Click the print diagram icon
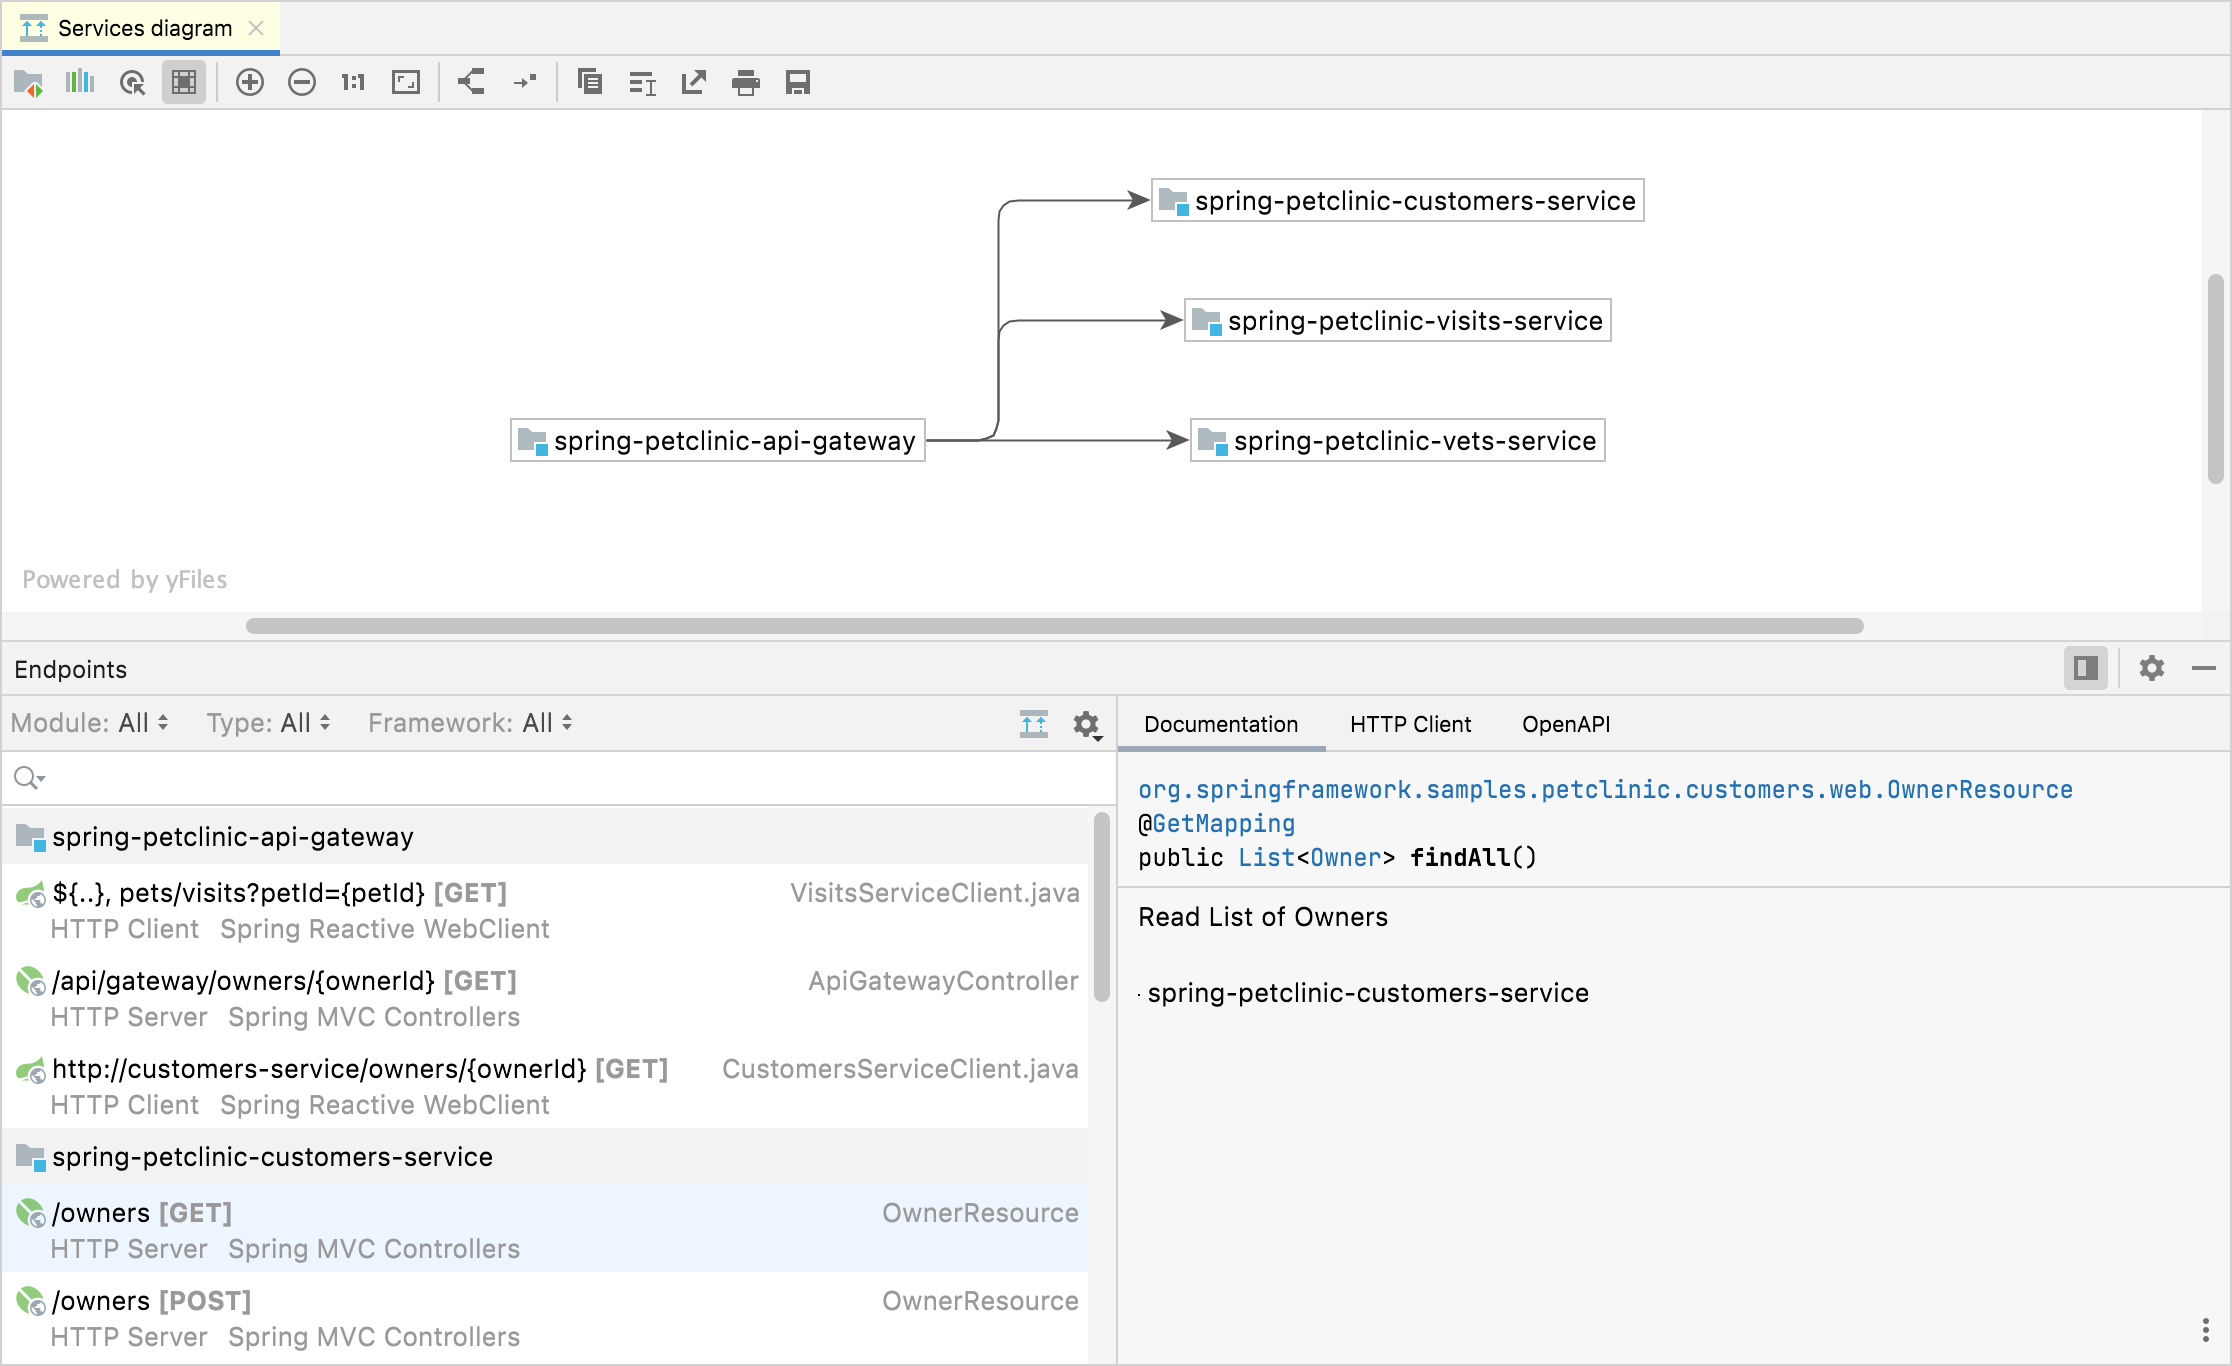The height and width of the screenshot is (1366, 2232). point(745,83)
